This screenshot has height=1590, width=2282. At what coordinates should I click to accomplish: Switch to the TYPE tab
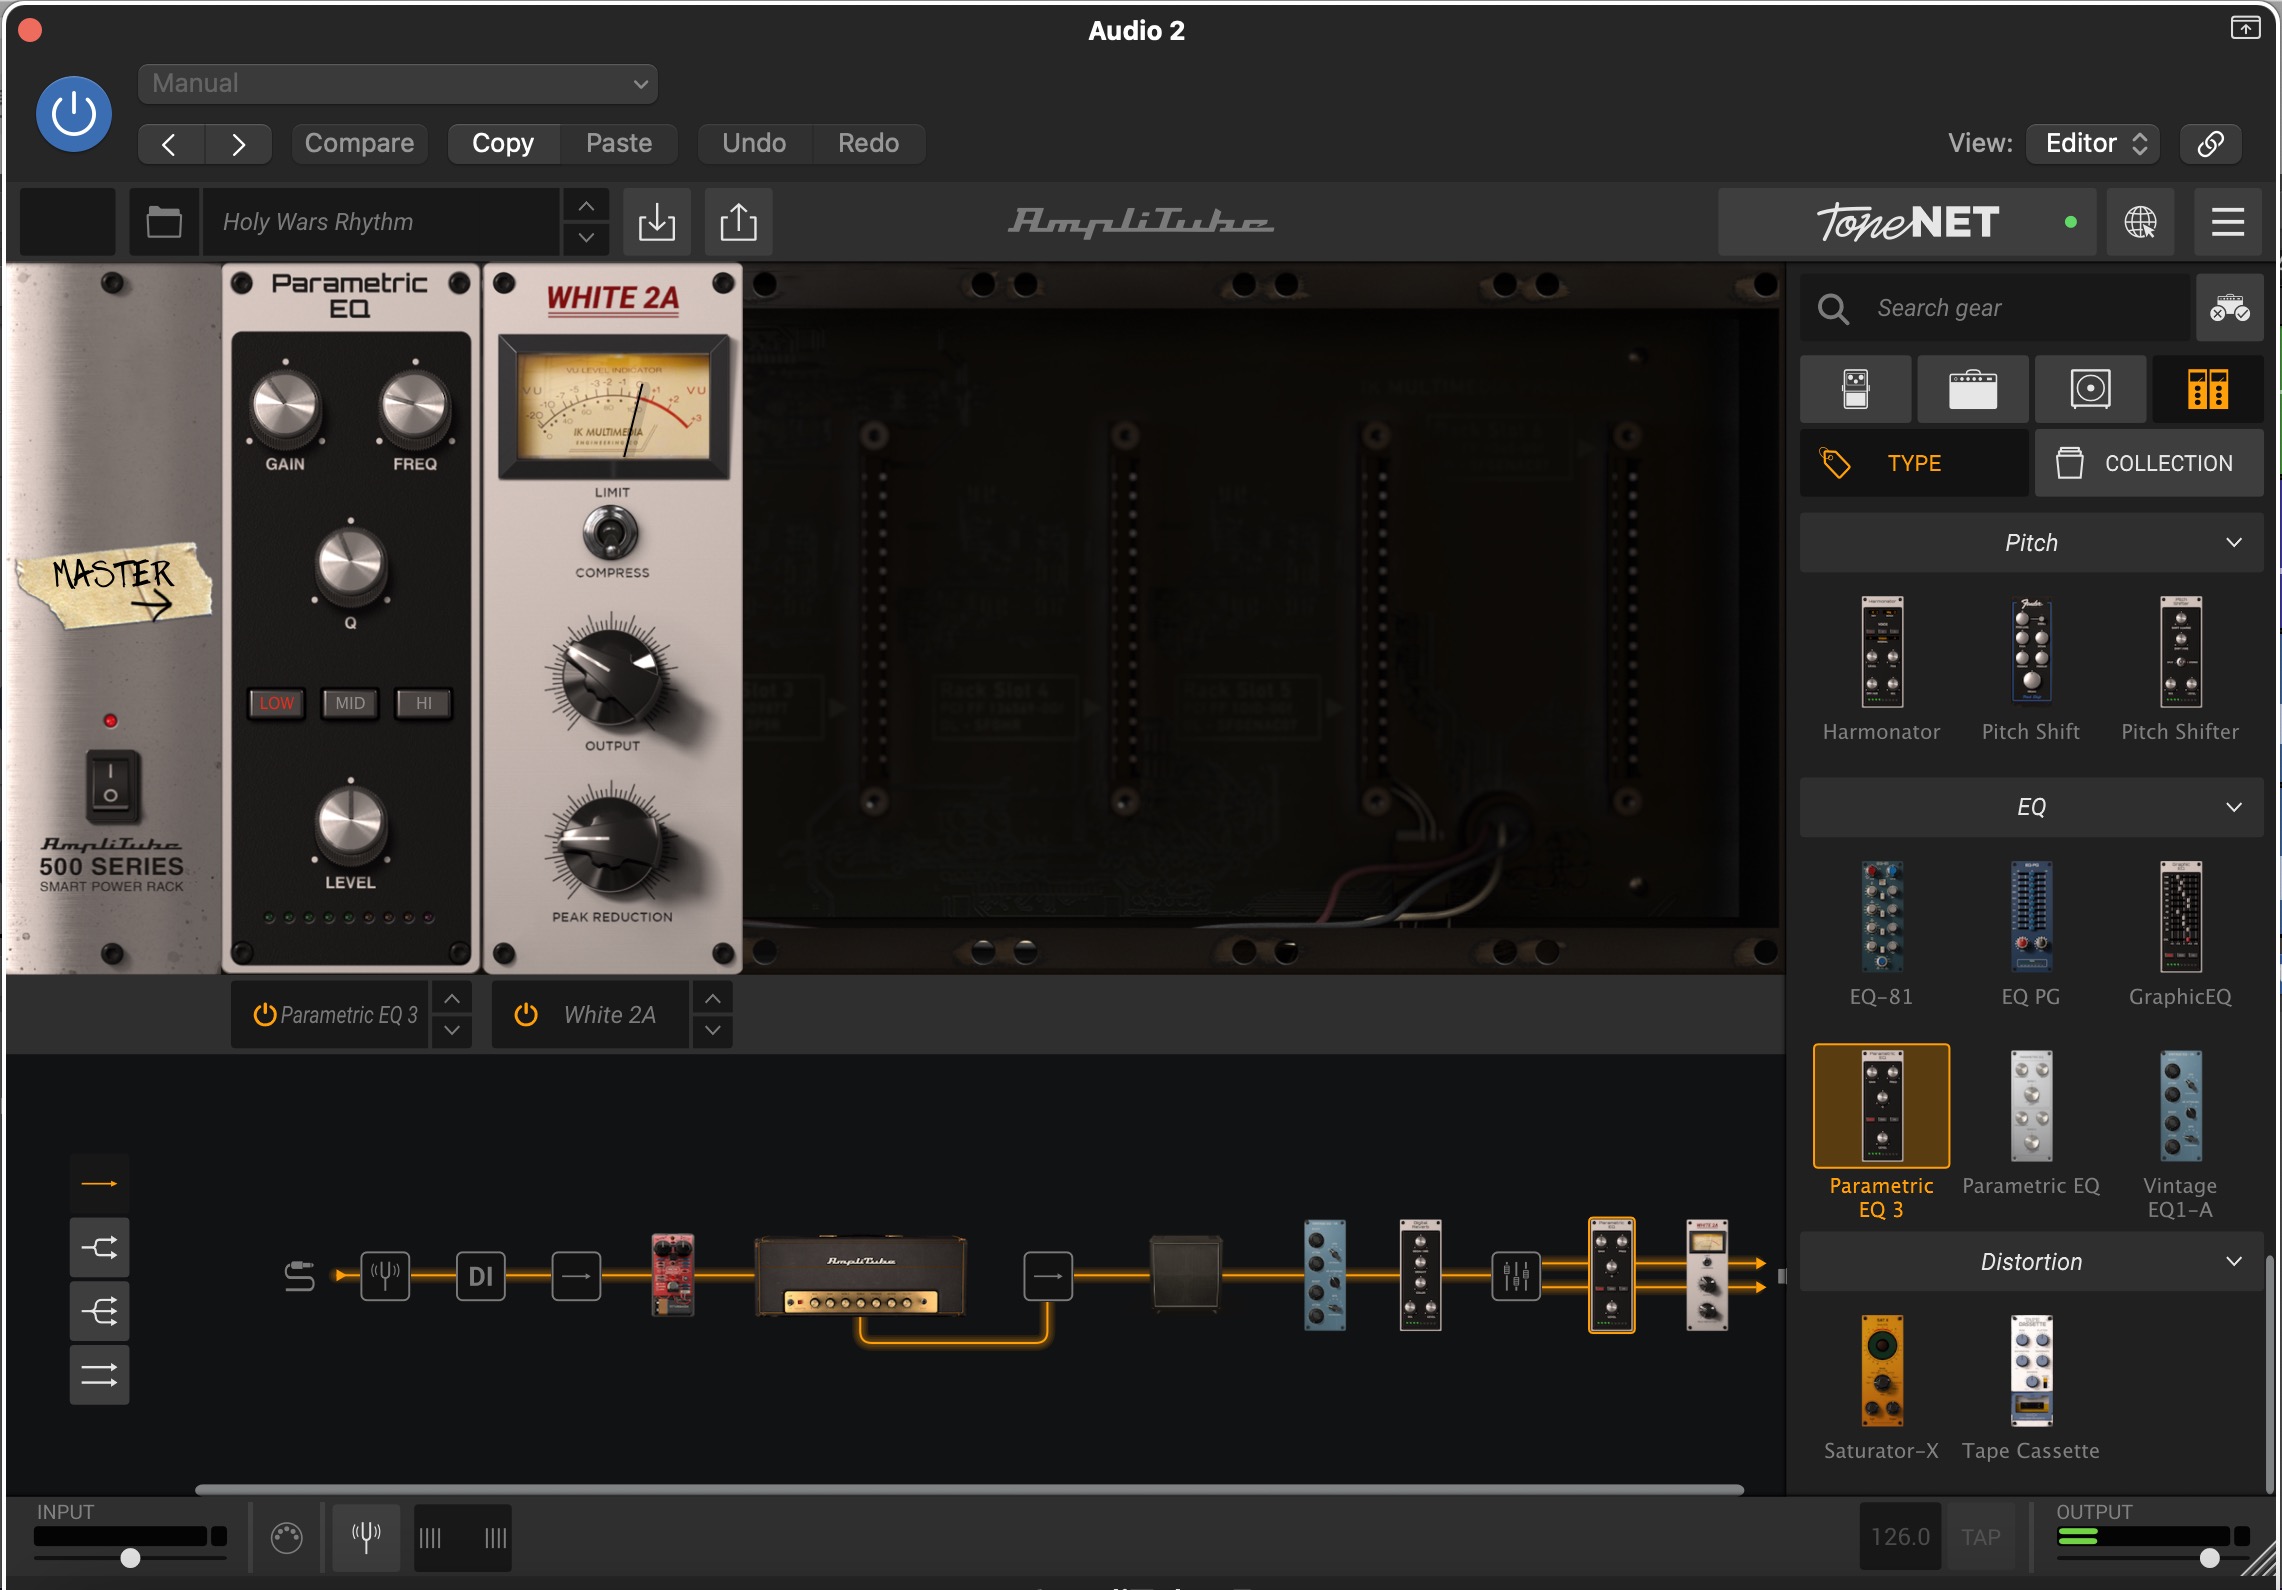click(x=1914, y=463)
